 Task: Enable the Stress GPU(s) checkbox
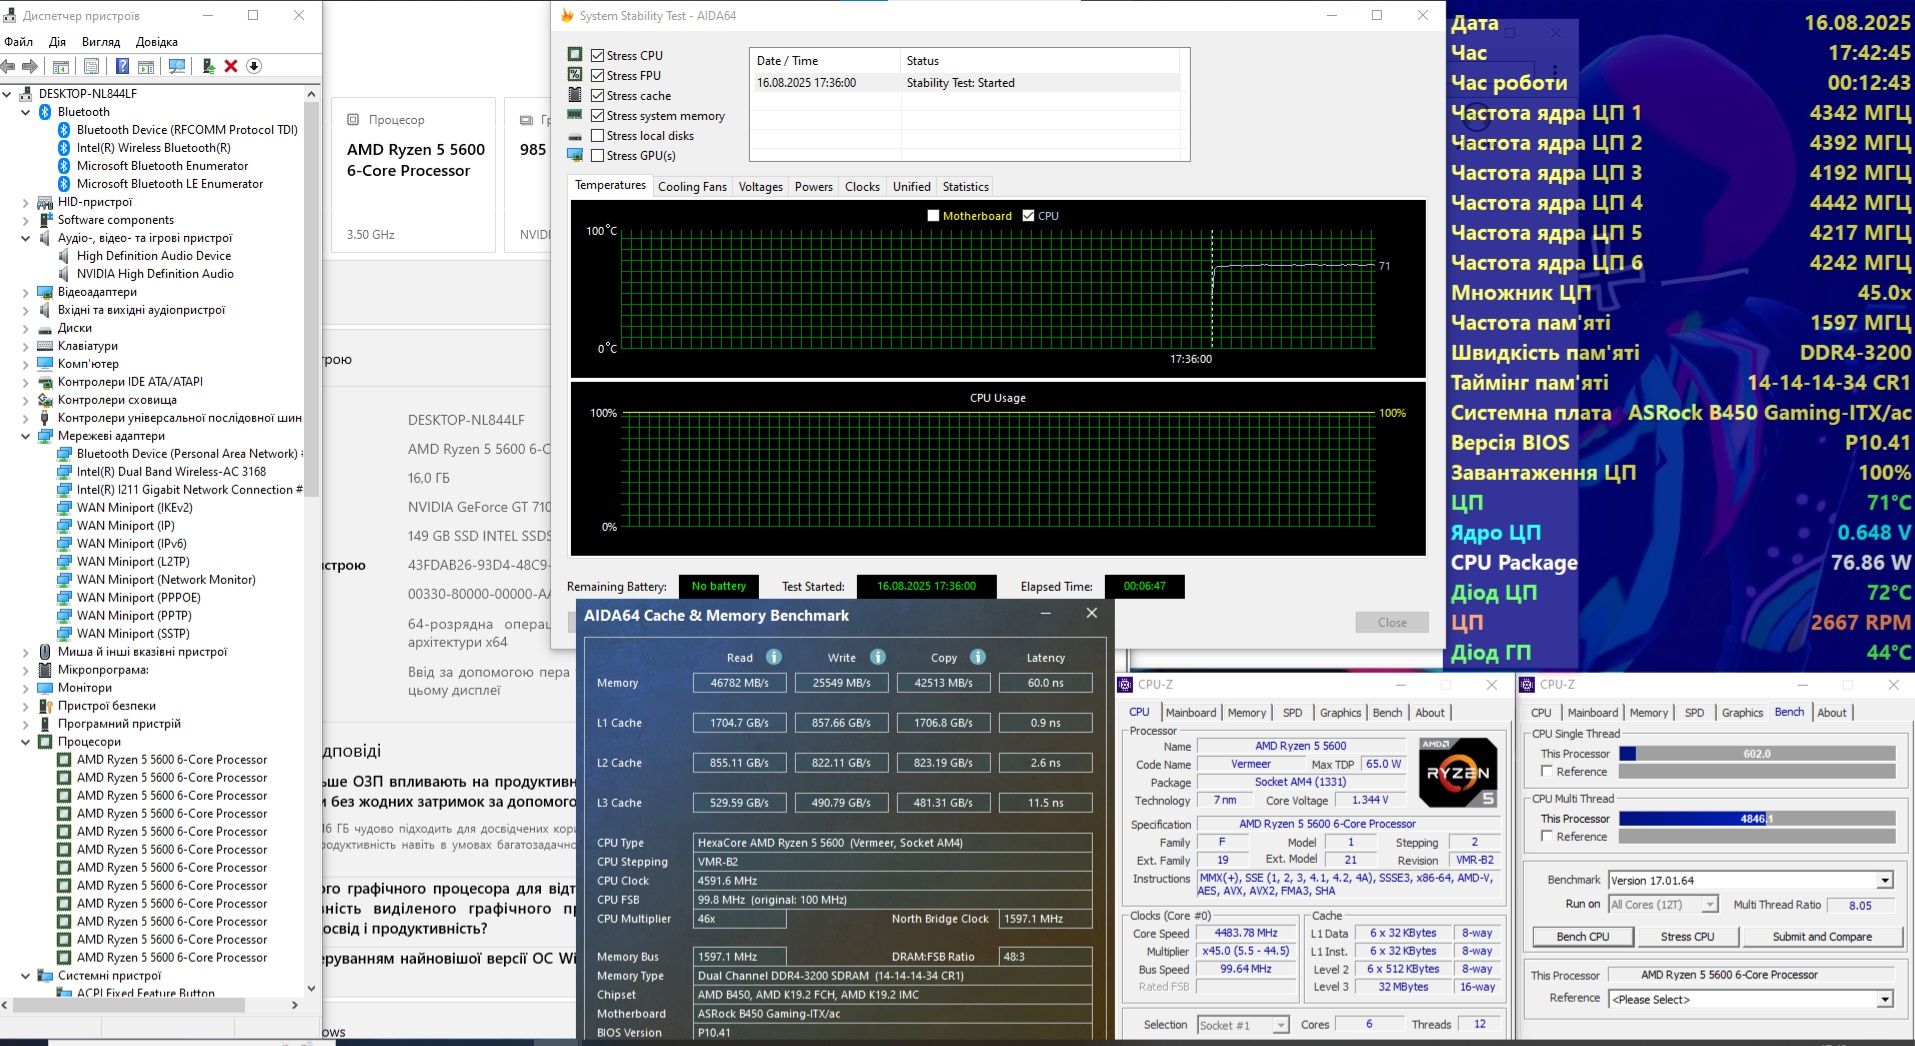[x=597, y=155]
